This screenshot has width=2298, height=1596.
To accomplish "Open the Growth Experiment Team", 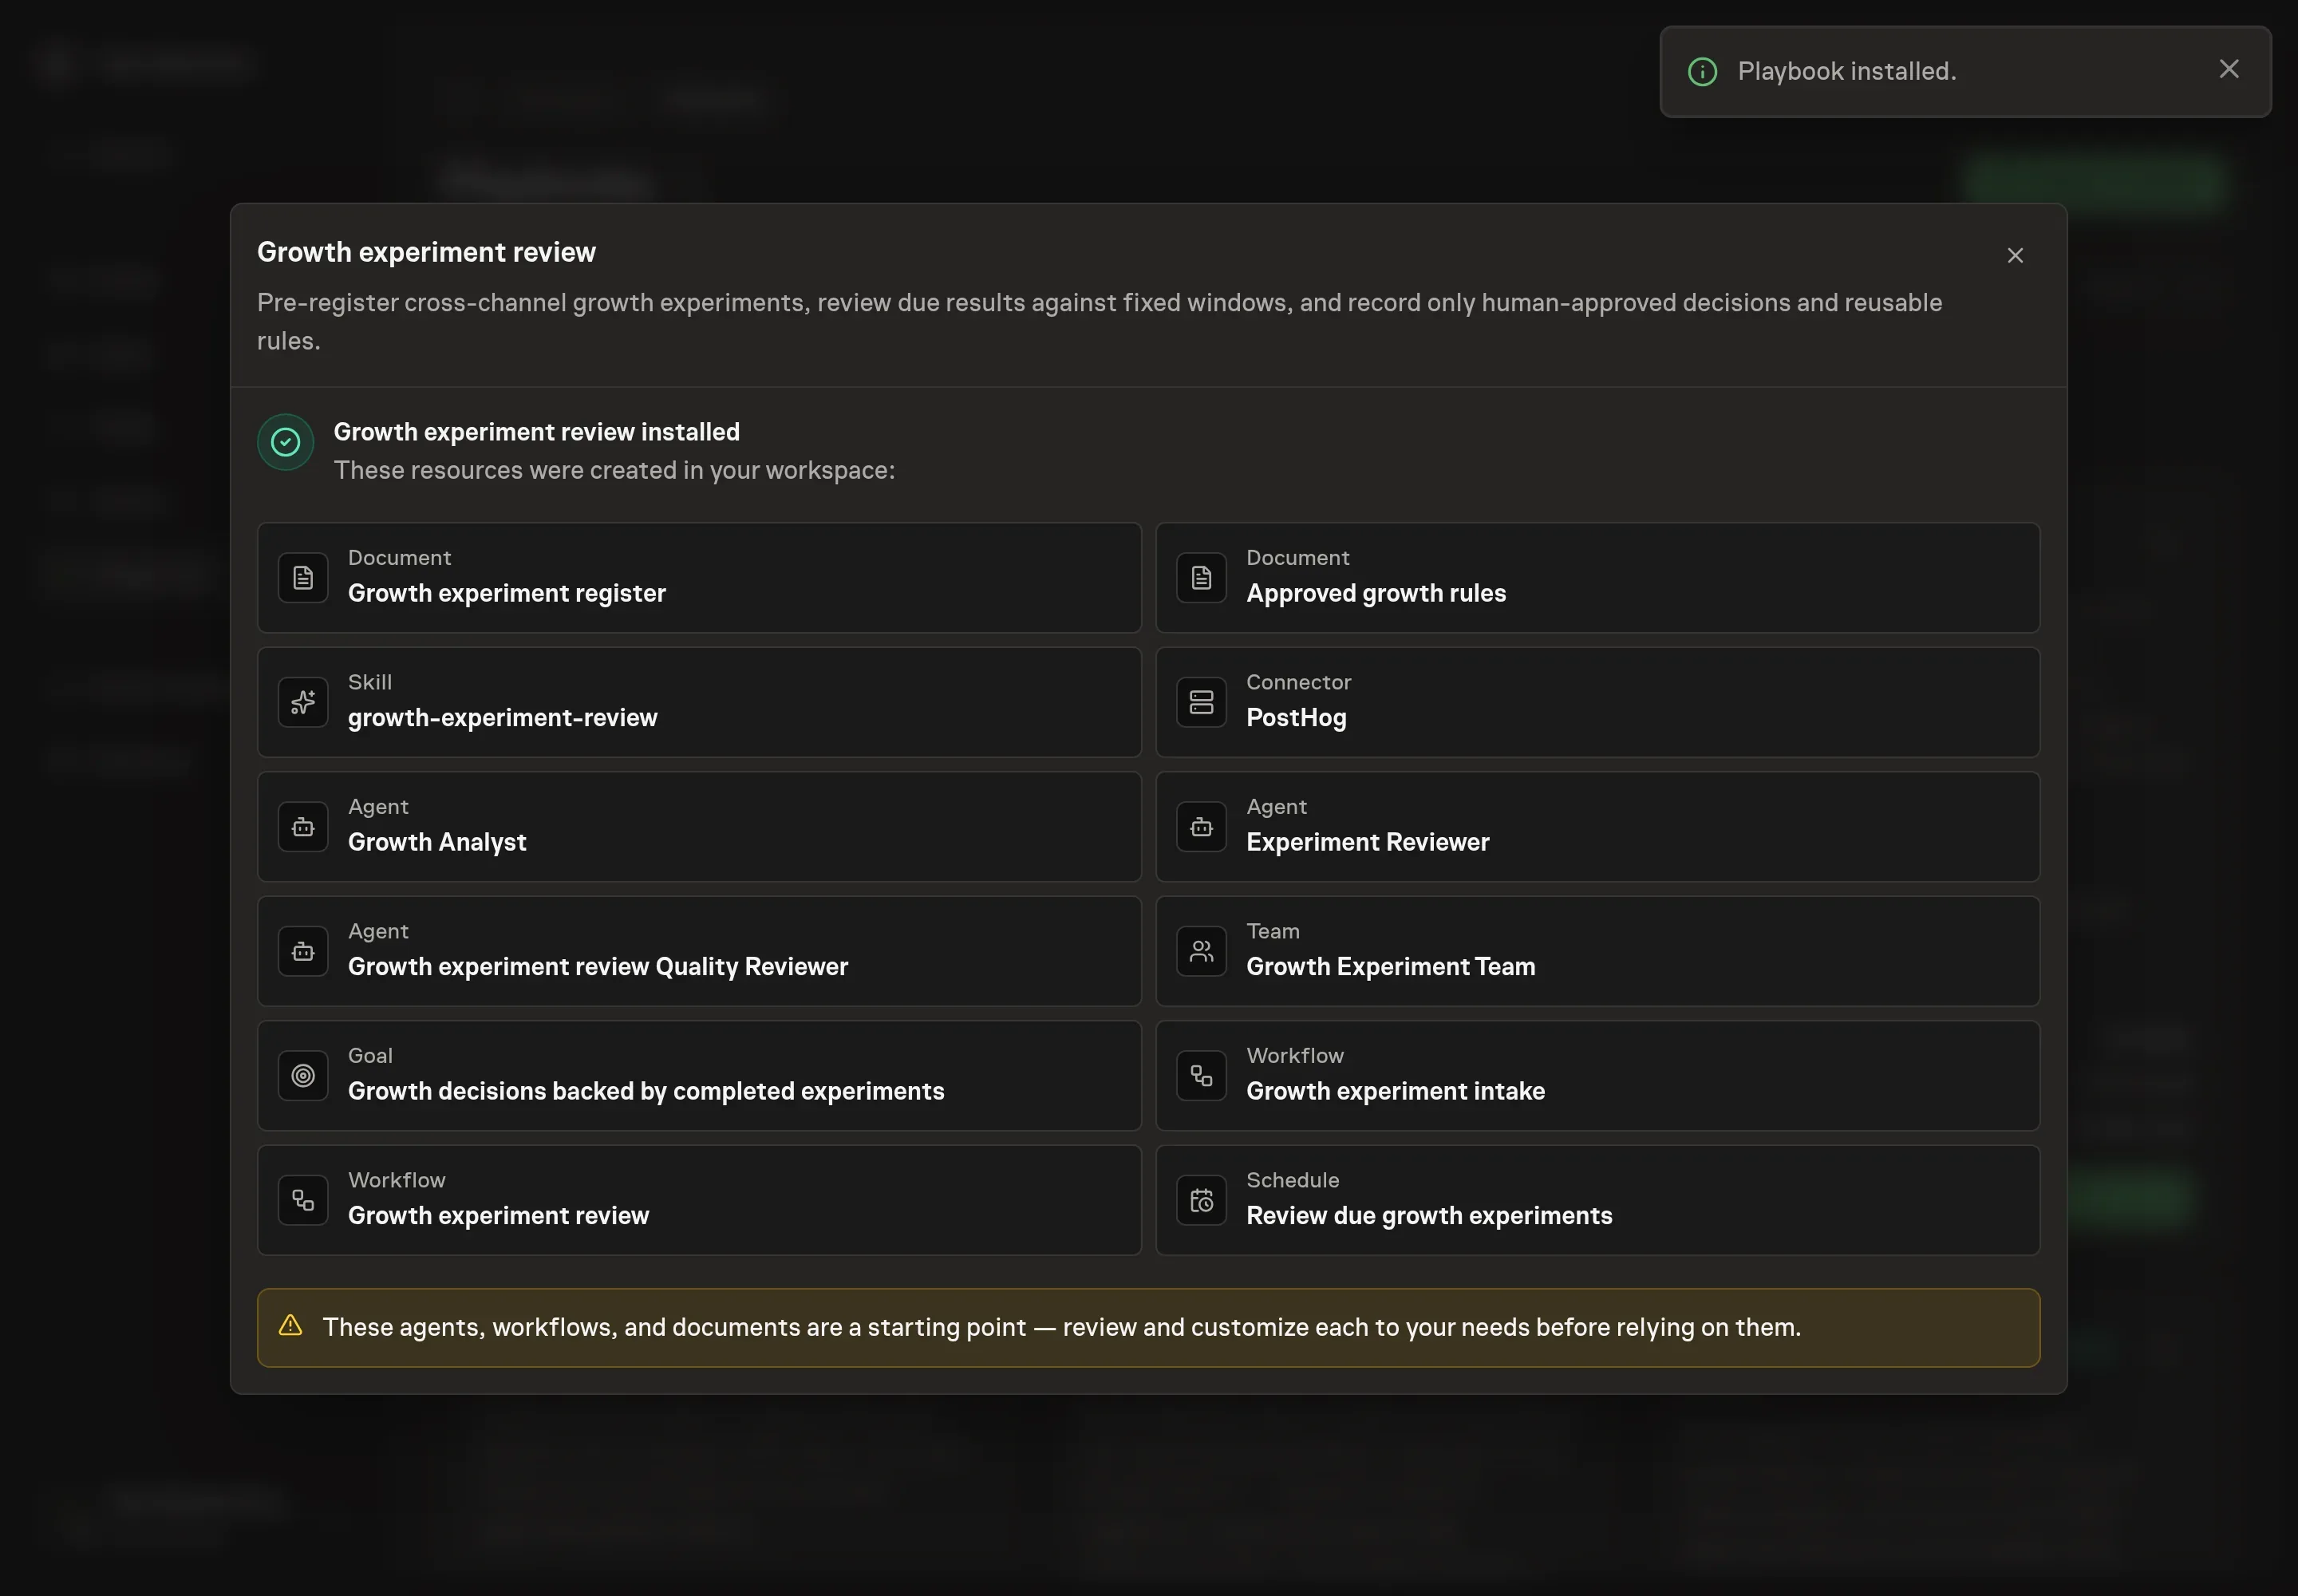I will pyautogui.click(x=1597, y=951).
